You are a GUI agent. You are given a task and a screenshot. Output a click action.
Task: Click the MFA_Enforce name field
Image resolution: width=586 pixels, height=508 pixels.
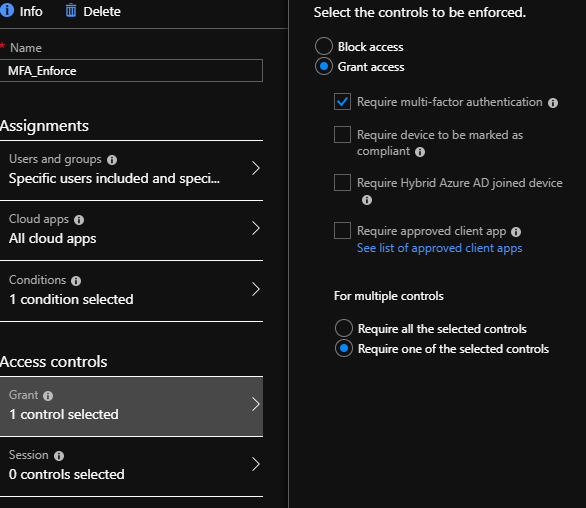pos(131,71)
